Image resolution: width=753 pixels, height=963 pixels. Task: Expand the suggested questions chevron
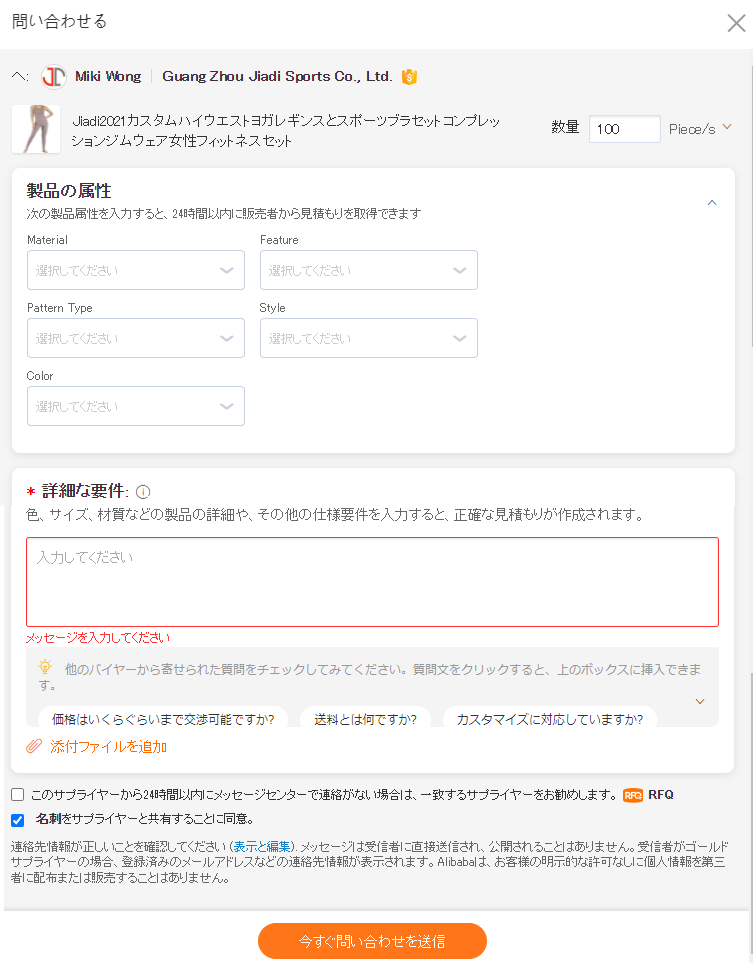coord(700,701)
